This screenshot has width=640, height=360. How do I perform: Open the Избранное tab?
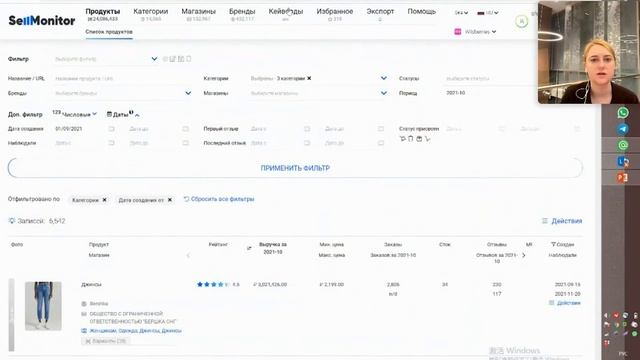335,12
